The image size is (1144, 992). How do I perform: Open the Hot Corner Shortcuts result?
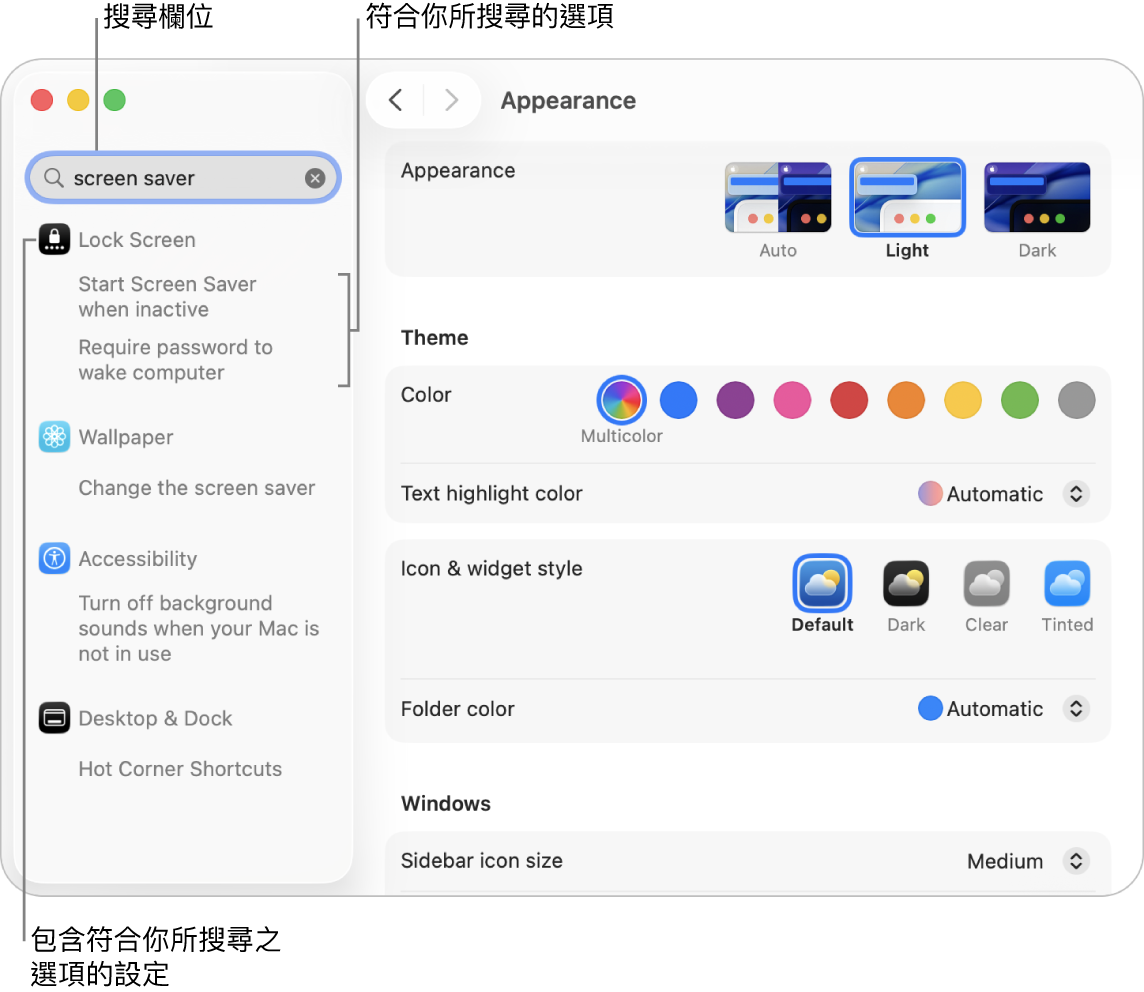180,769
